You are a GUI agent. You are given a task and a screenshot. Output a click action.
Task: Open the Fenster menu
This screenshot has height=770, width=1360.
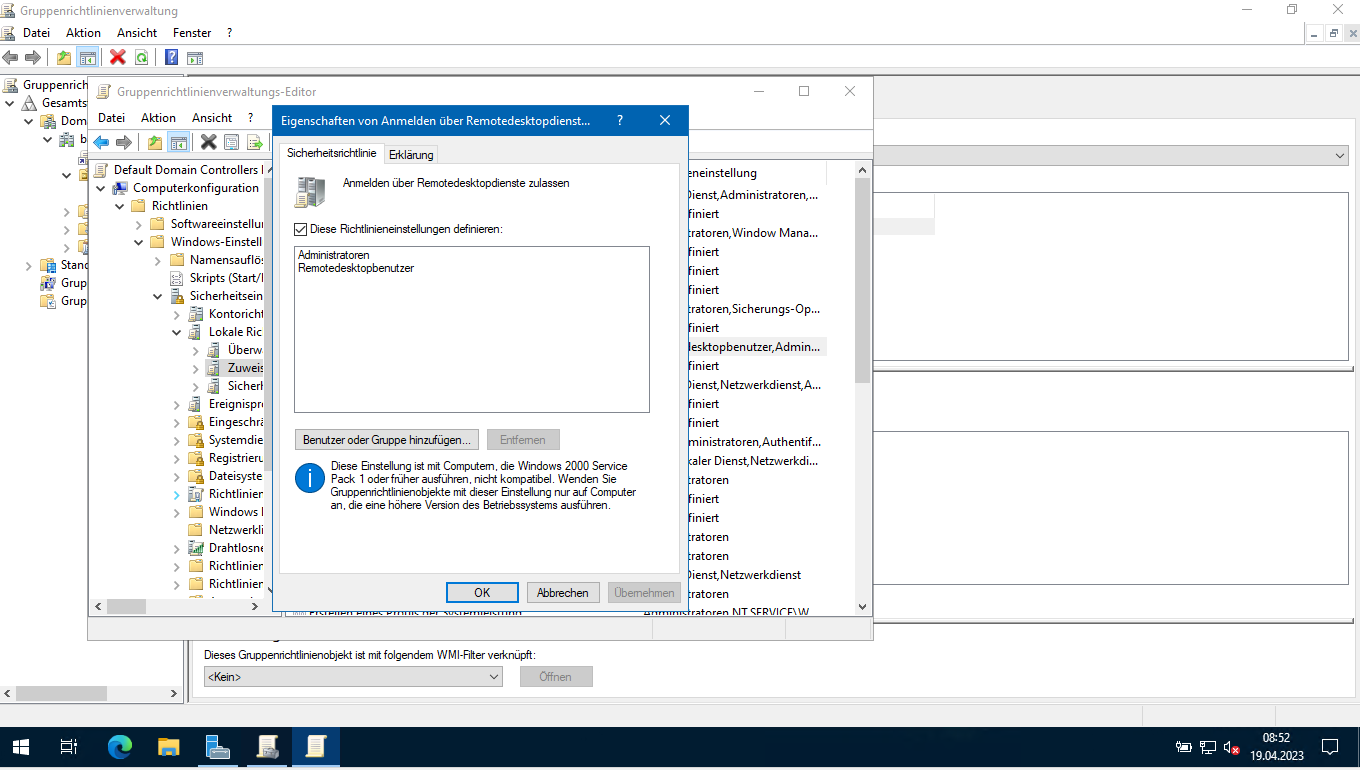pos(192,33)
